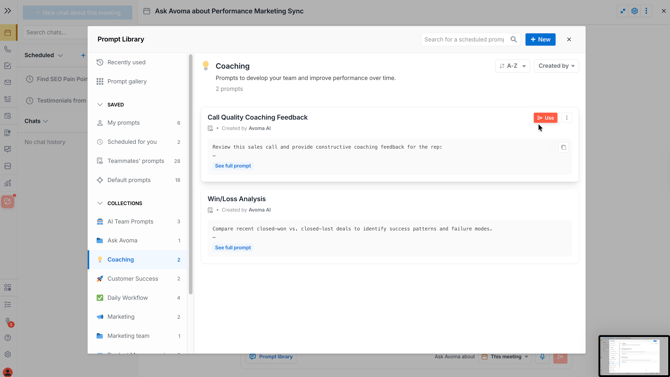The width and height of the screenshot is (670, 377).
Task: Select Default prompts
Action: click(x=138, y=180)
